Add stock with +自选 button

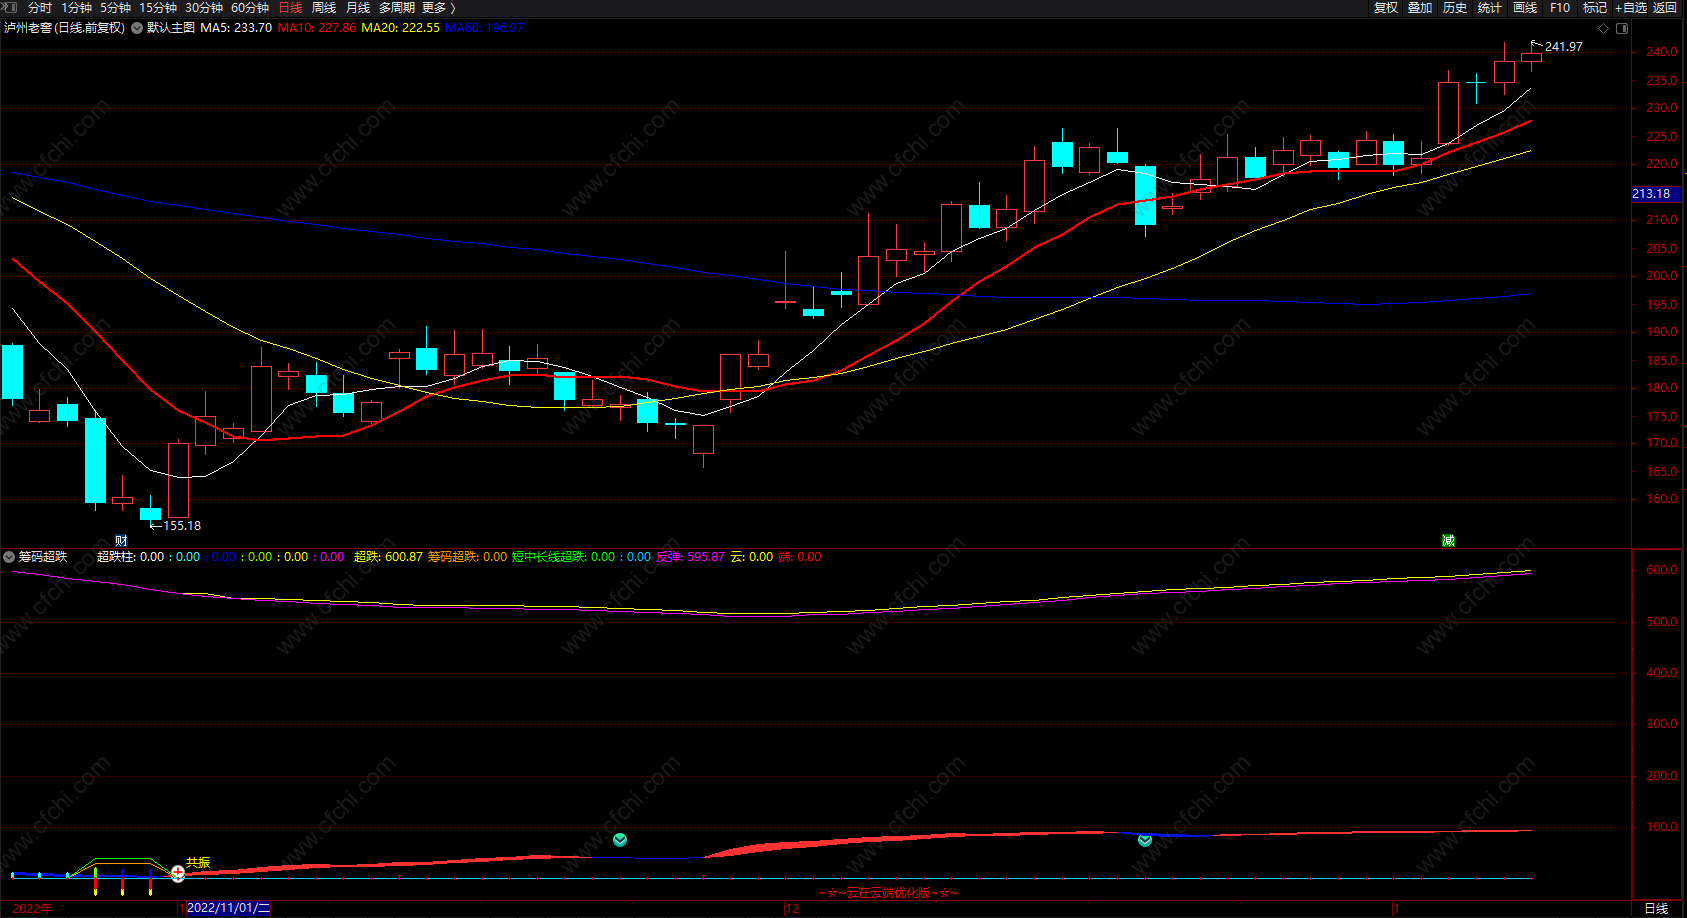1631,8
